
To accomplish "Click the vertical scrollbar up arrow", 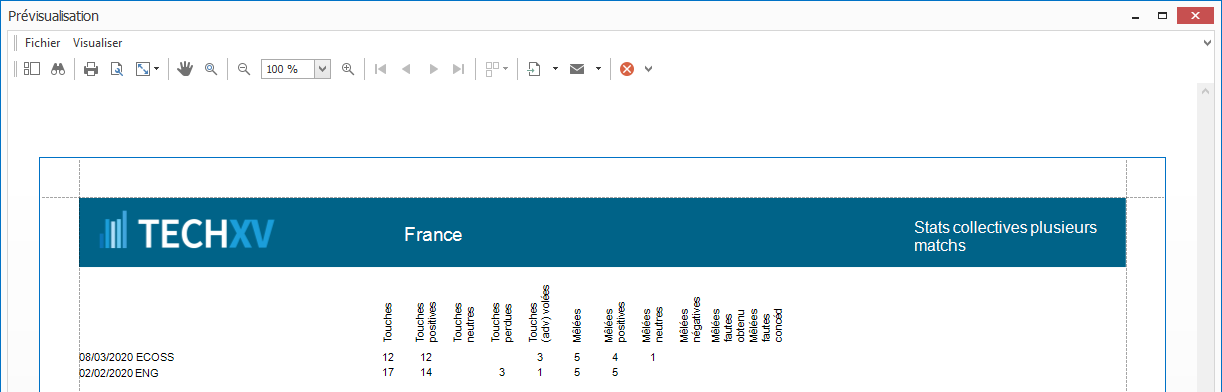I will coord(1205,91).
